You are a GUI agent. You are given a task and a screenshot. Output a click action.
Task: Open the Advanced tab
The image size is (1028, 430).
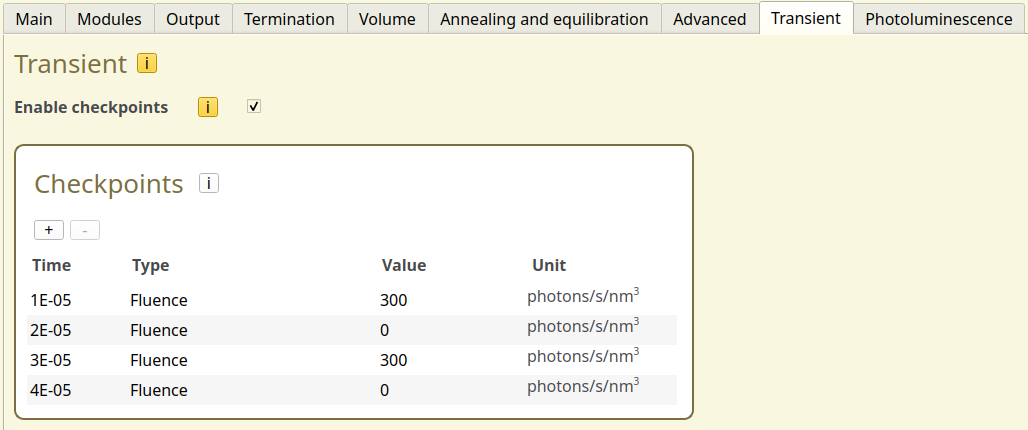click(709, 19)
